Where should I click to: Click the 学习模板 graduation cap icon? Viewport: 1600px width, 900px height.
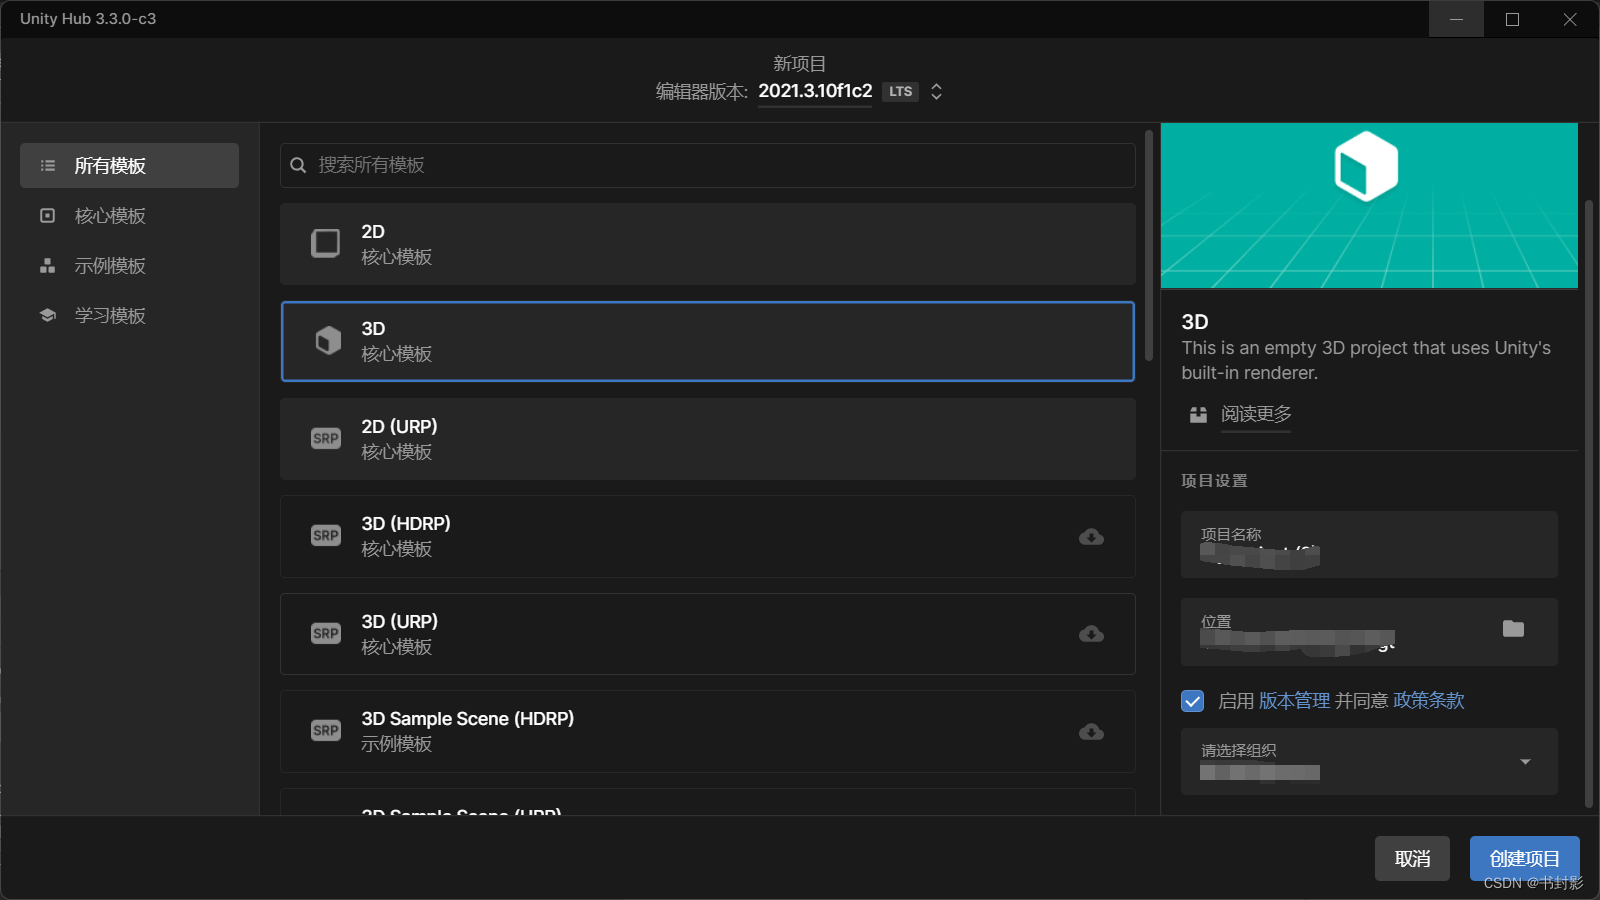(47, 315)
